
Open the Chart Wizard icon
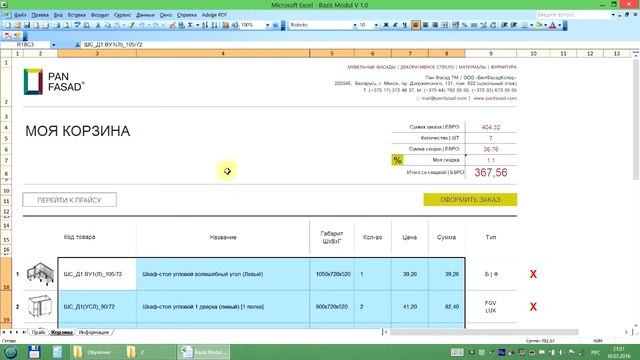click(x=225, y=25)
